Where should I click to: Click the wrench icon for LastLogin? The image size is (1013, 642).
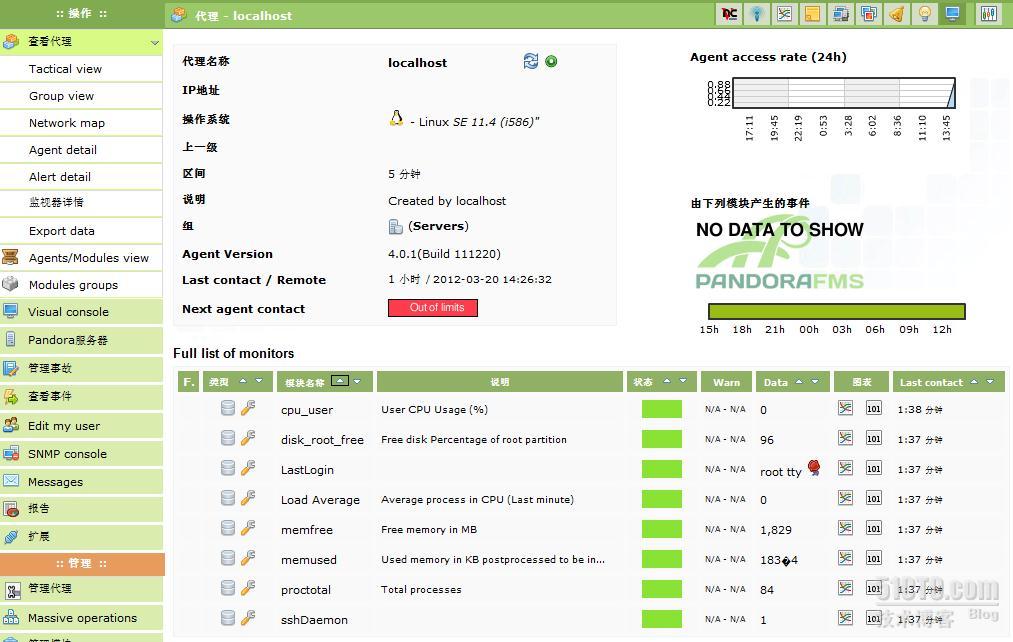[248, 468]
